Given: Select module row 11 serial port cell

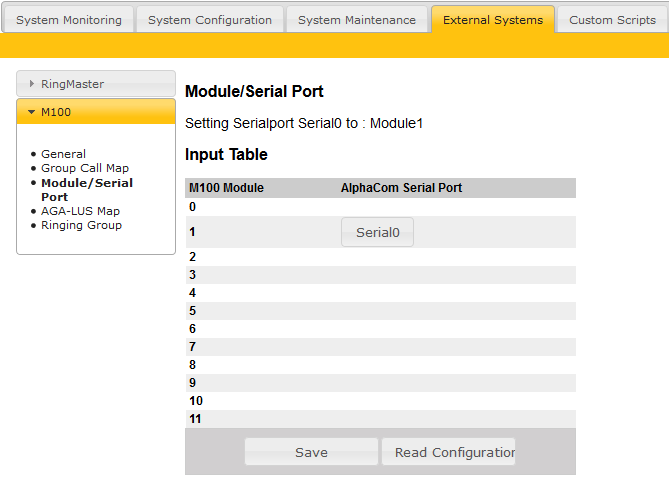Looking at the screenshot, I should [456, 419].
